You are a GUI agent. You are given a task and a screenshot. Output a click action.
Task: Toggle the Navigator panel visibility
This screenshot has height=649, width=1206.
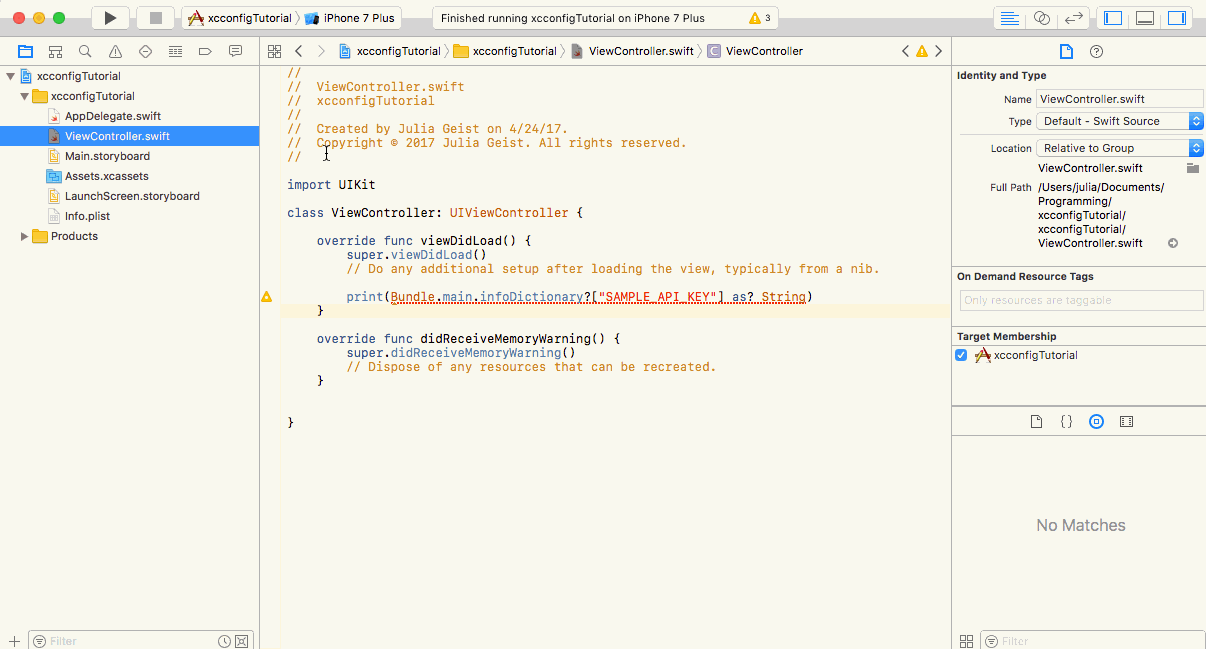click(x=1113, y=18)
